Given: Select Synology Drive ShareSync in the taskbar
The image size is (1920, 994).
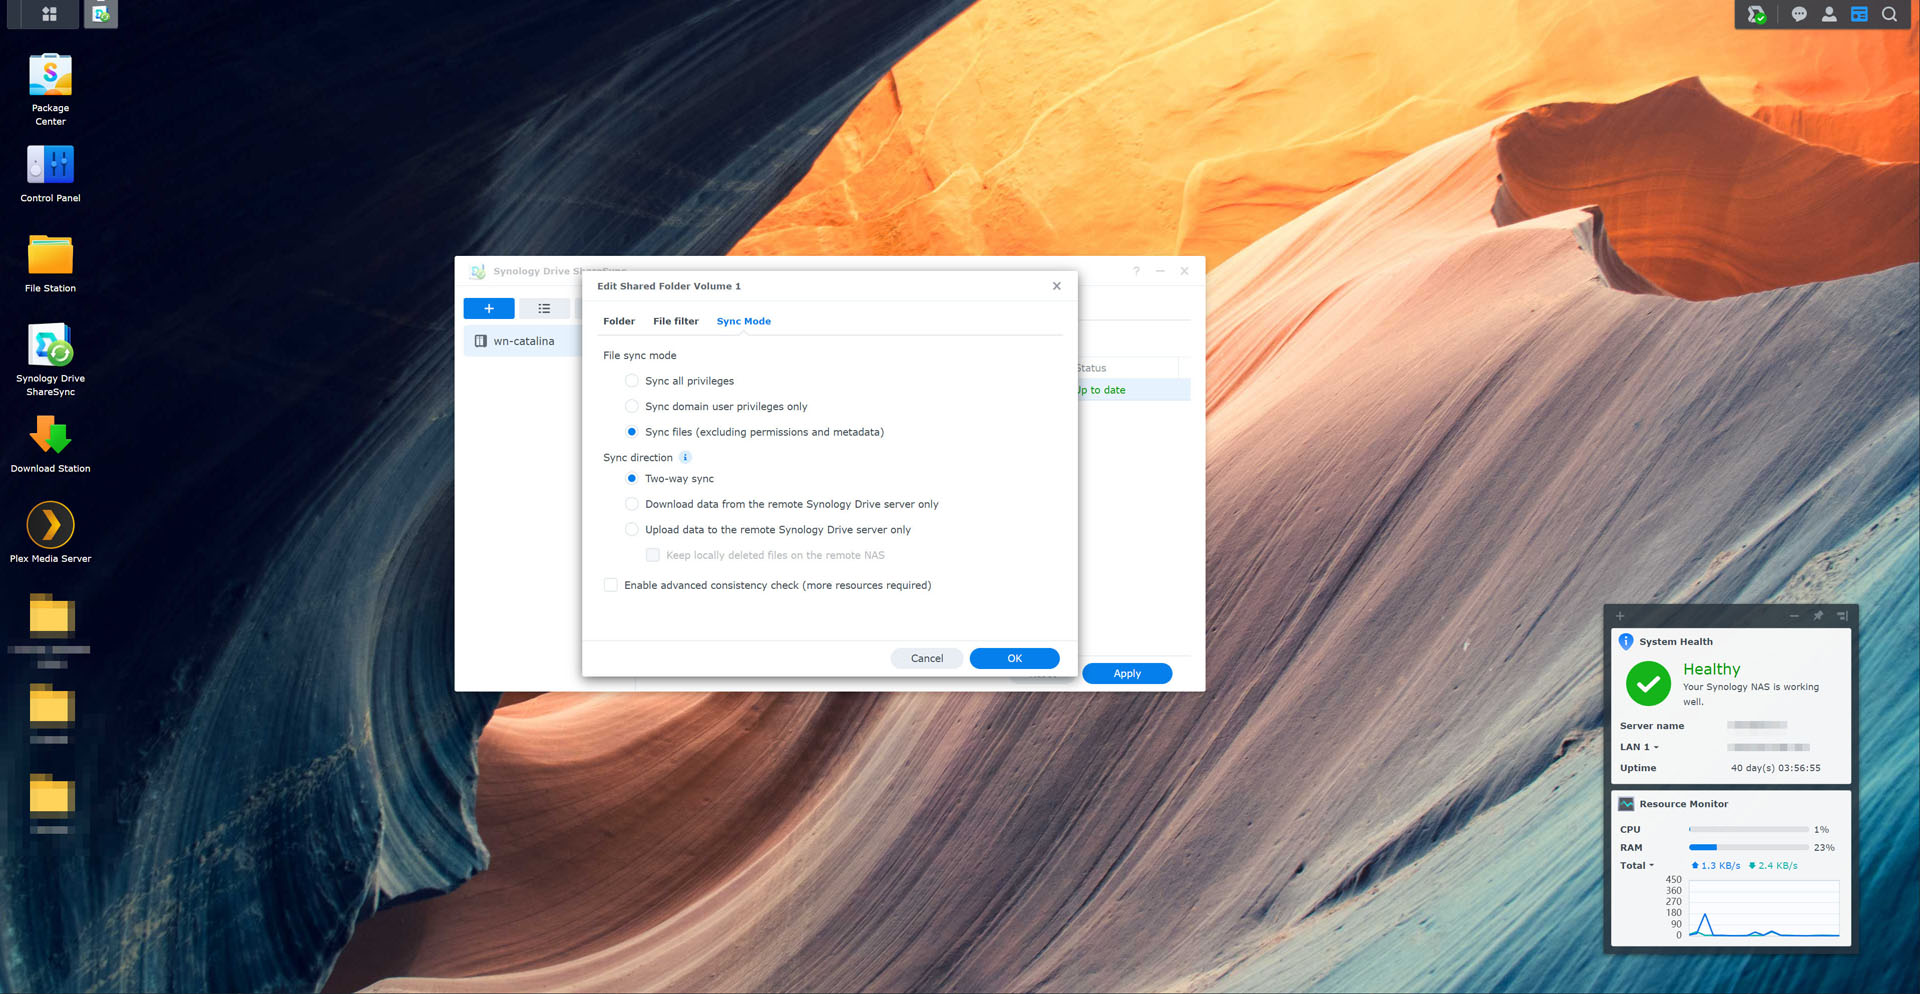Looking at the screenshot, I should click(x=100, y=14).
